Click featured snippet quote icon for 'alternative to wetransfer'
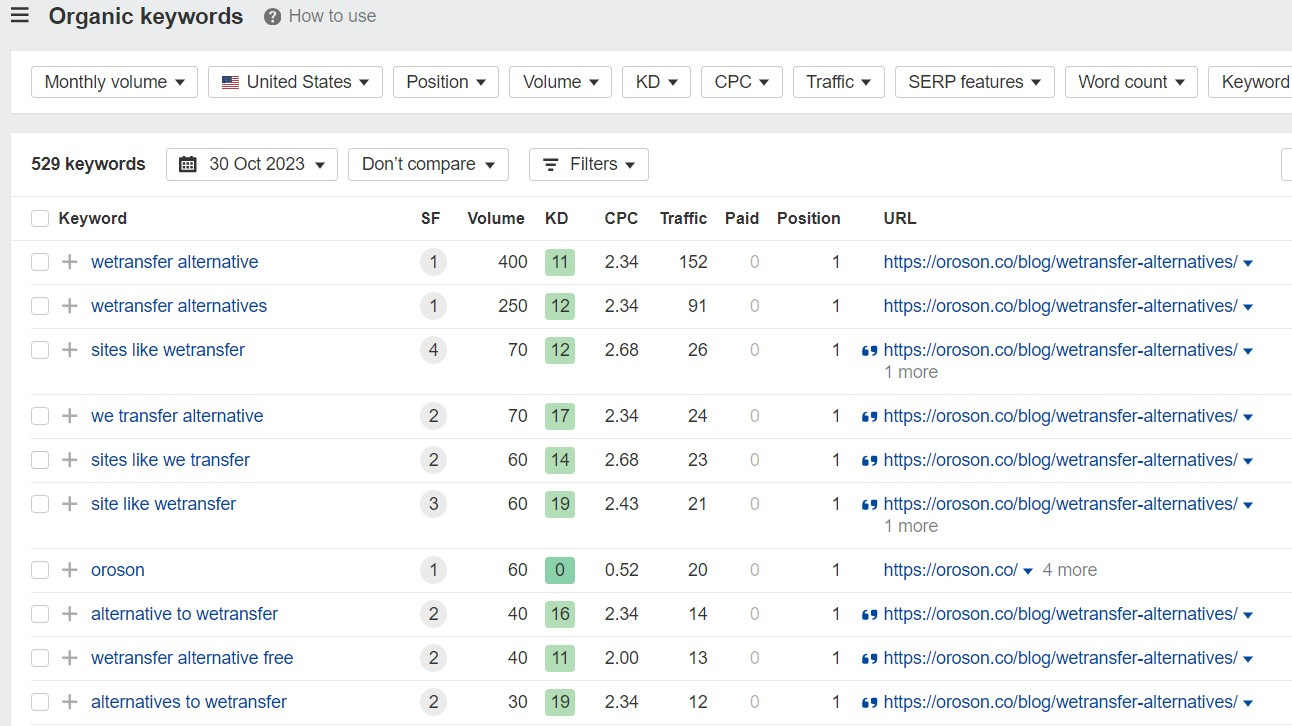The image size is (1292, 726). 869,615
